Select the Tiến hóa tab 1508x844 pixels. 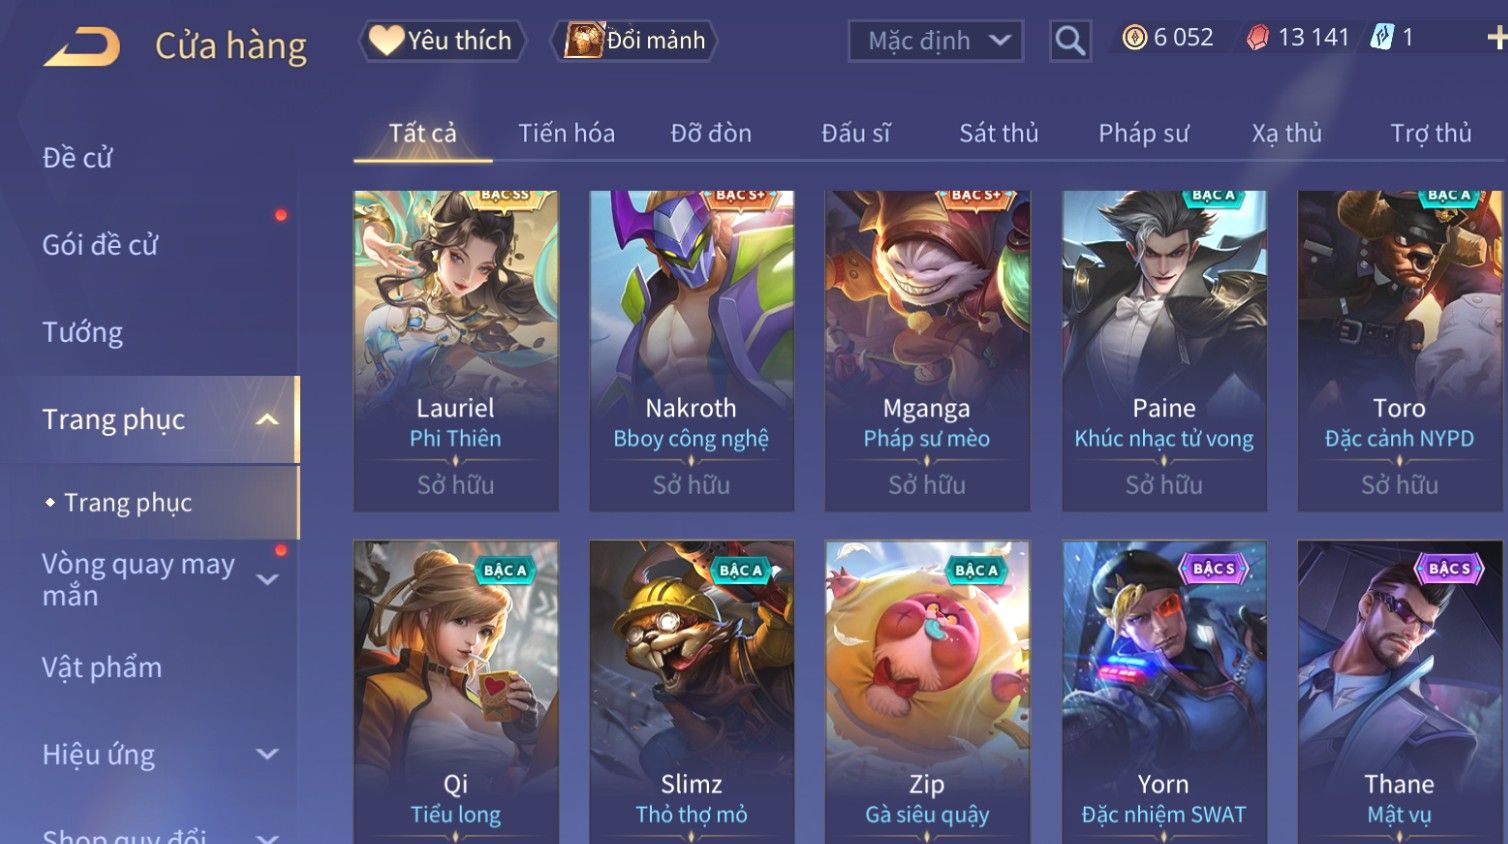[566, 133]
